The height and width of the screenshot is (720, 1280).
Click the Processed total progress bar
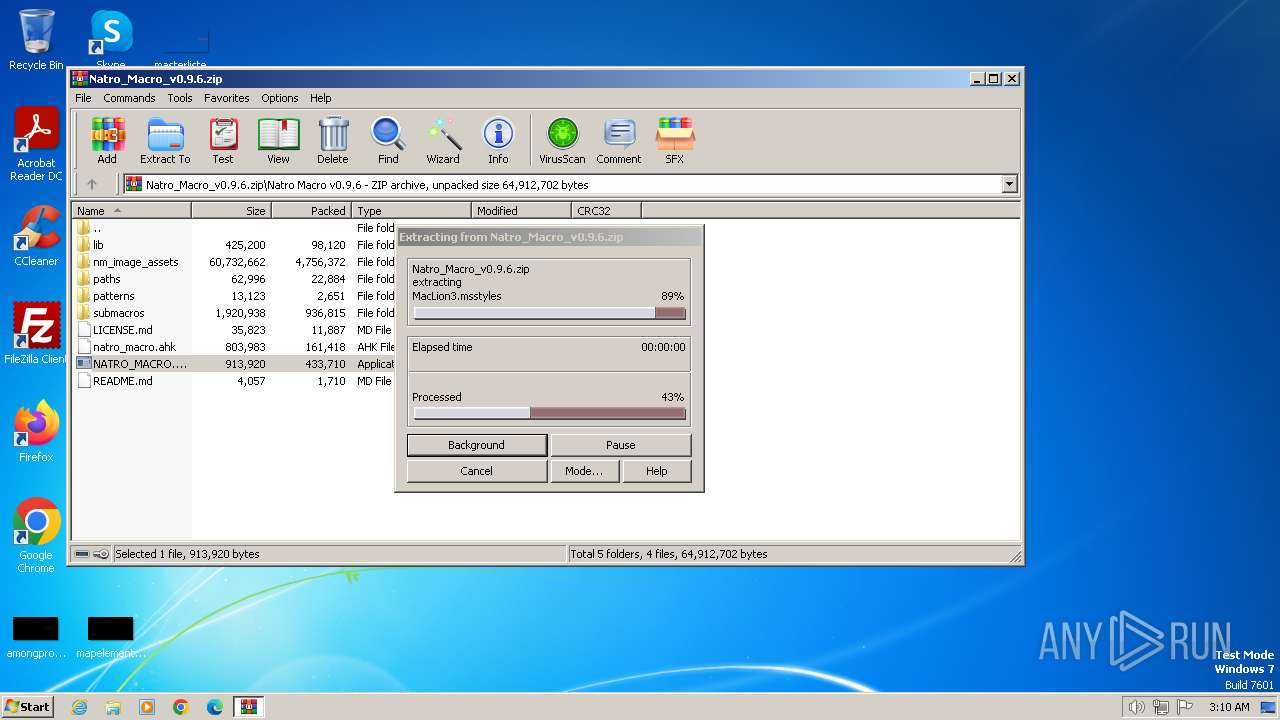point(550,413)
